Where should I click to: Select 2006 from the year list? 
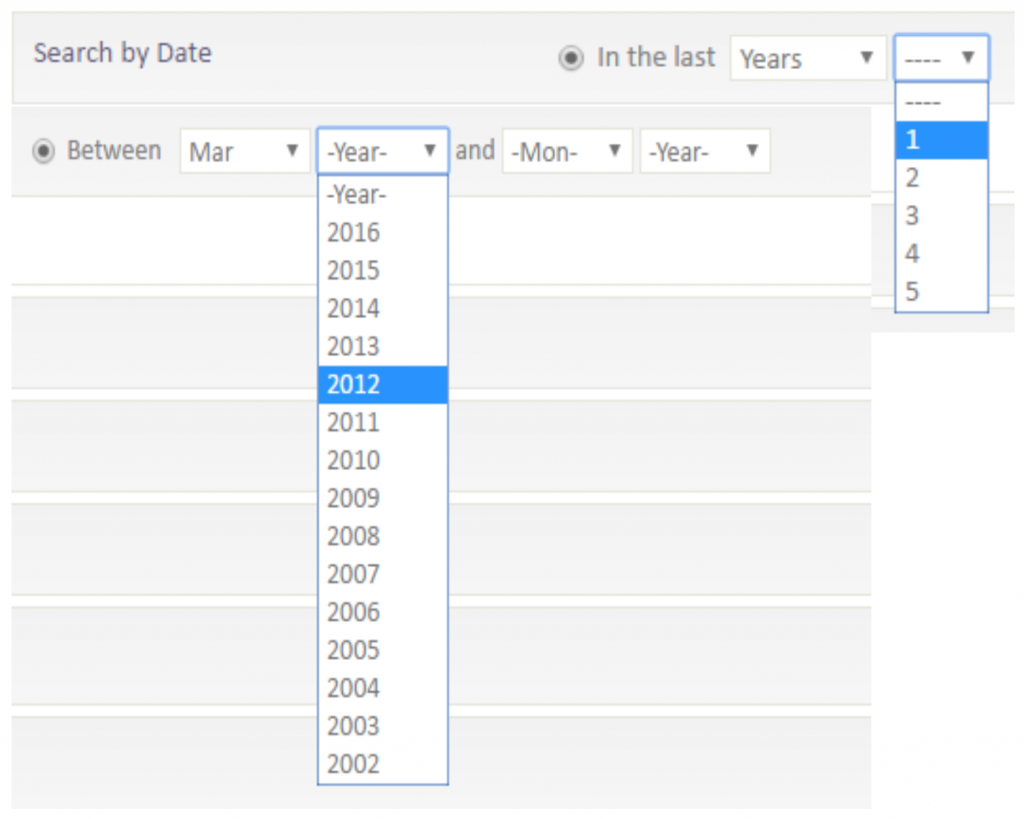point(382,613)
